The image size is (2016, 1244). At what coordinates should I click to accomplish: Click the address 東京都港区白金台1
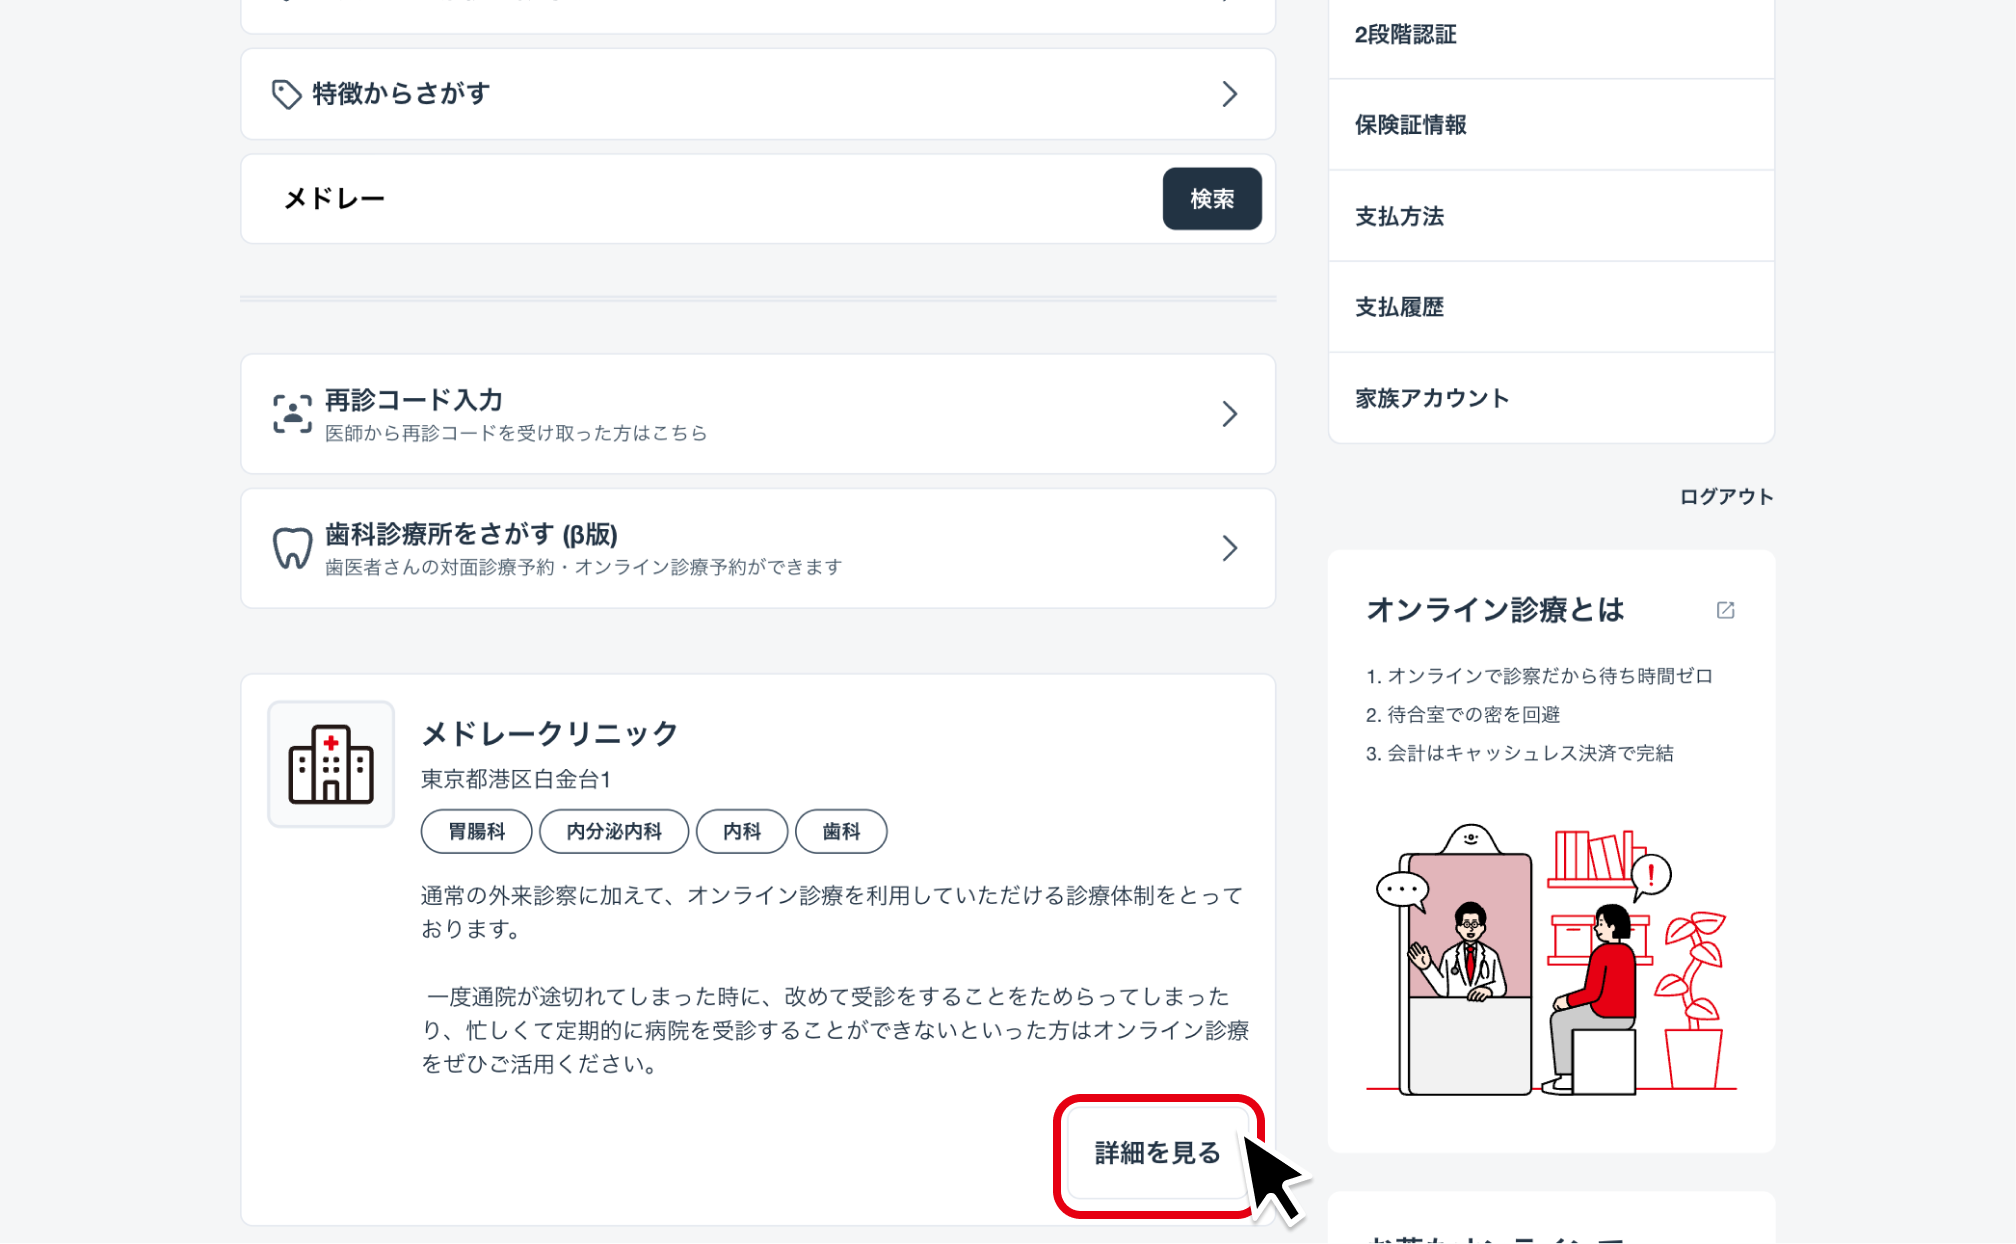(516, 779)
